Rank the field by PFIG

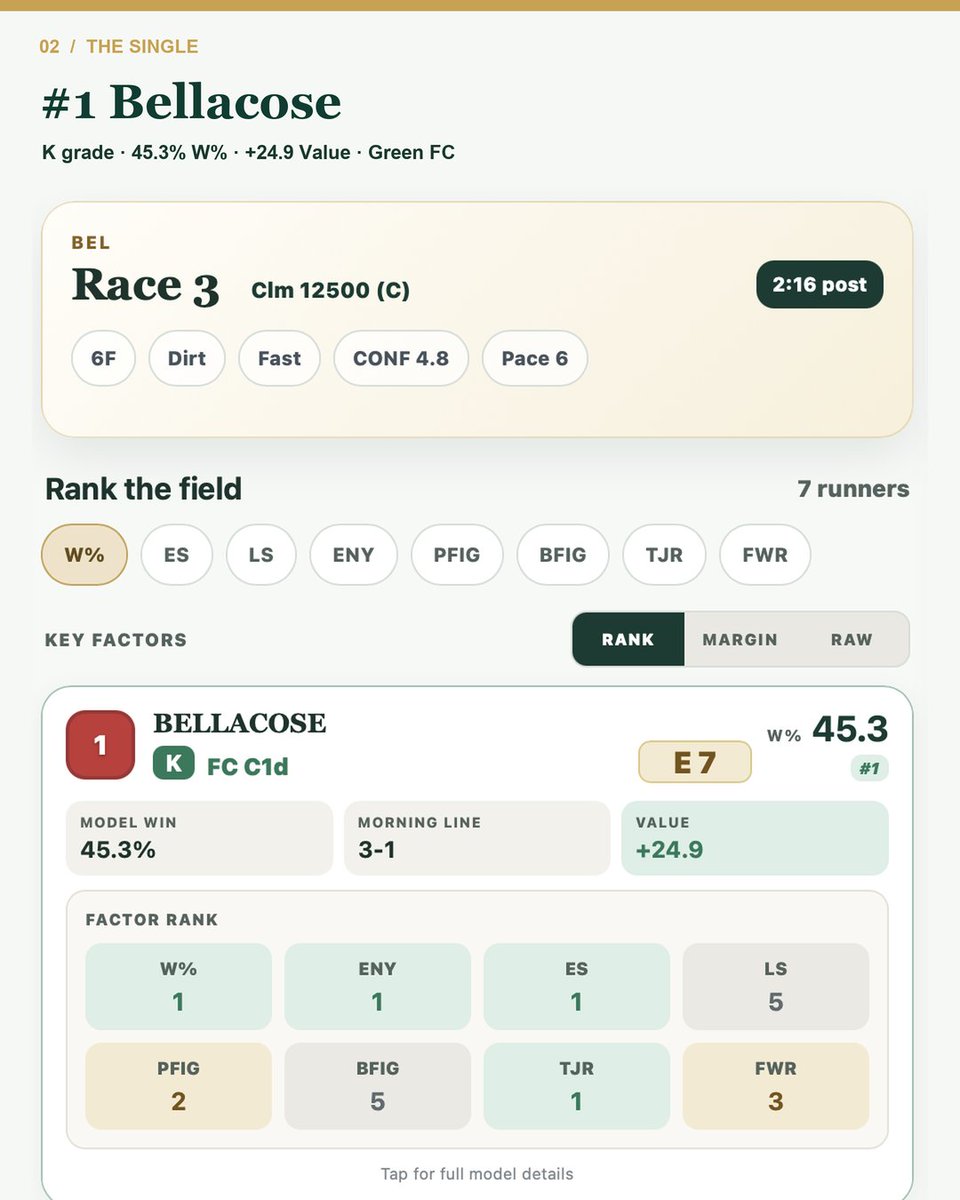coord(457,555)
